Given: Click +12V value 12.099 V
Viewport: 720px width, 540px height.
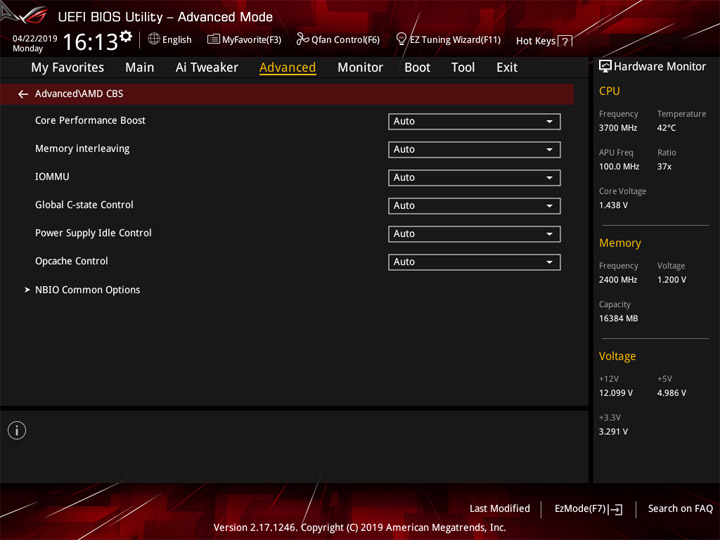Looking at the screenshot, I should pos(615,393).
